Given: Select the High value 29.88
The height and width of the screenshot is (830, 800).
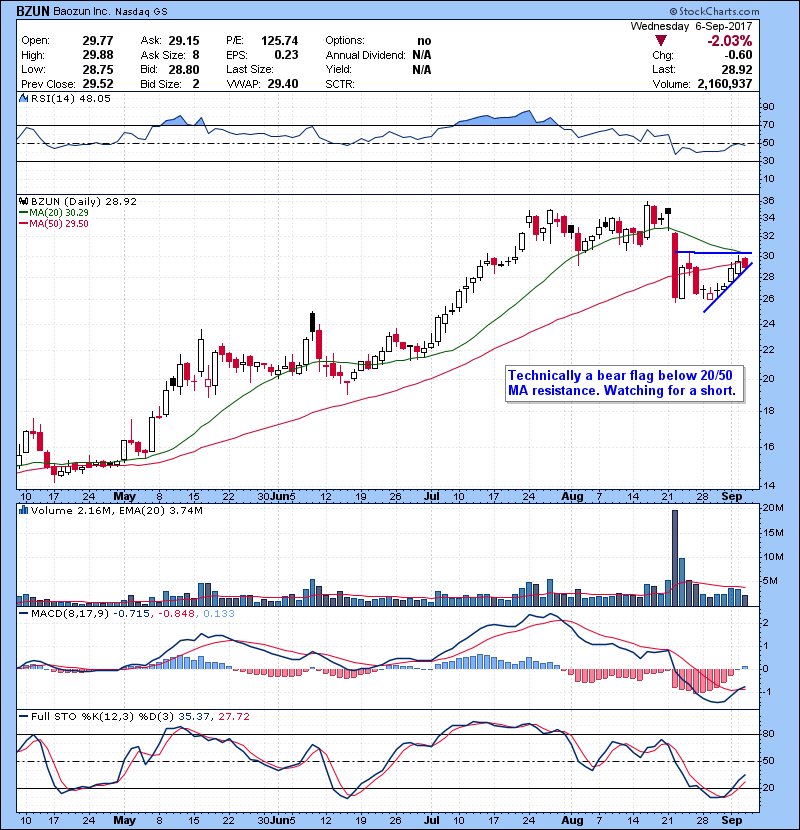Looking at the screenshot, I should [x=98, y=55].
